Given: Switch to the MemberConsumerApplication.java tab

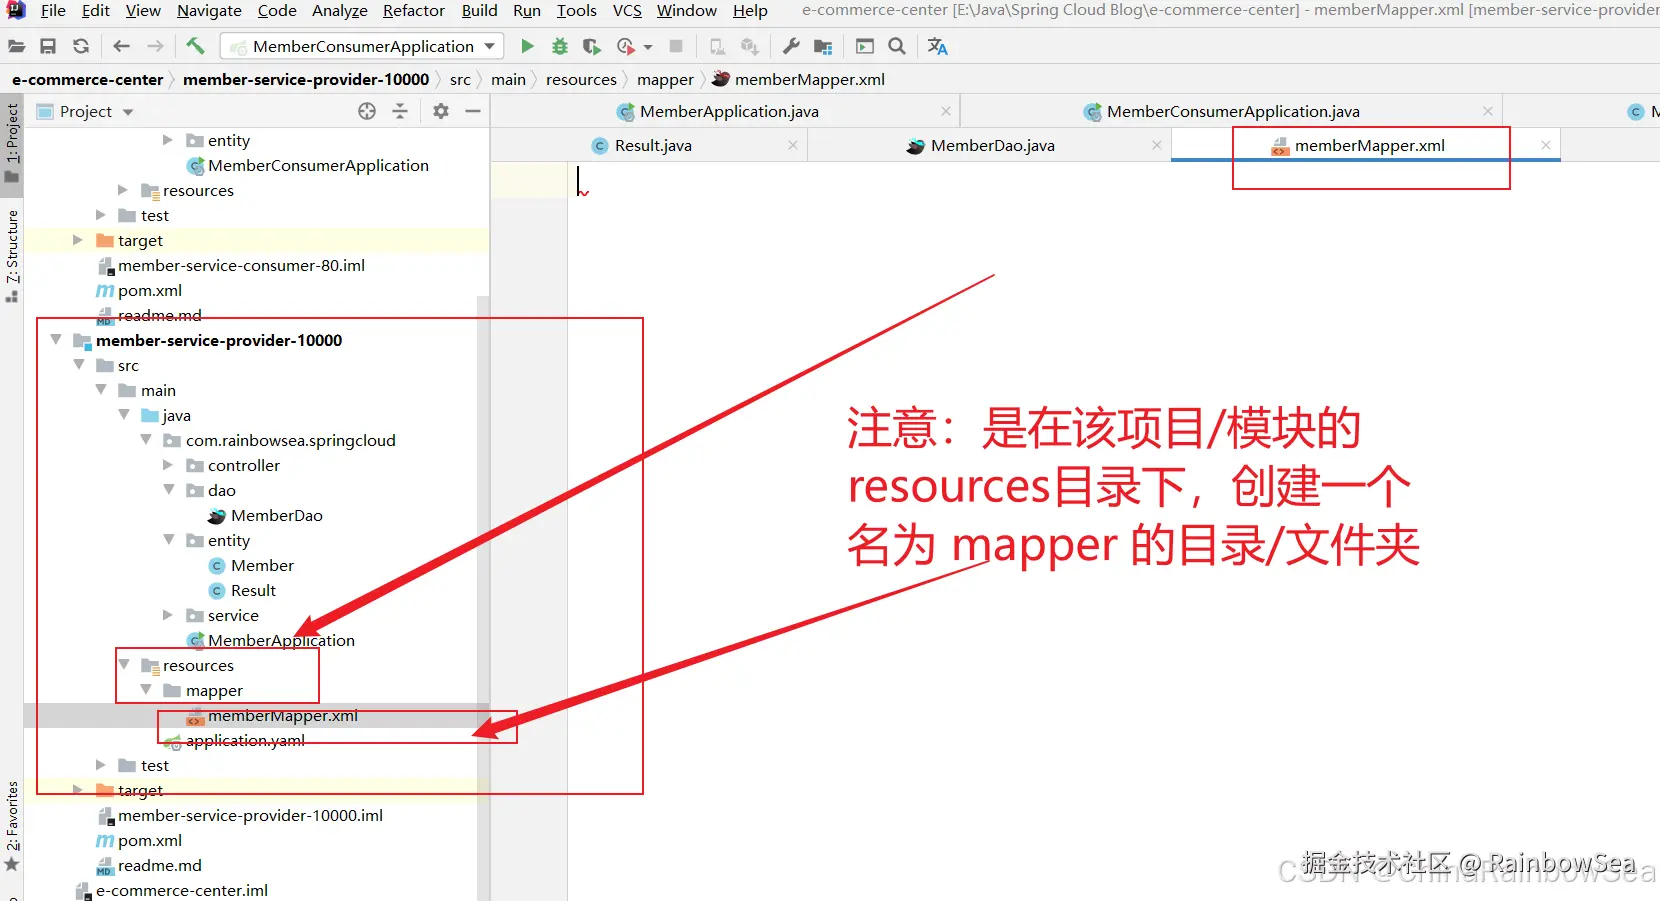Looking at the screenshot, I should click(1232, 111).
